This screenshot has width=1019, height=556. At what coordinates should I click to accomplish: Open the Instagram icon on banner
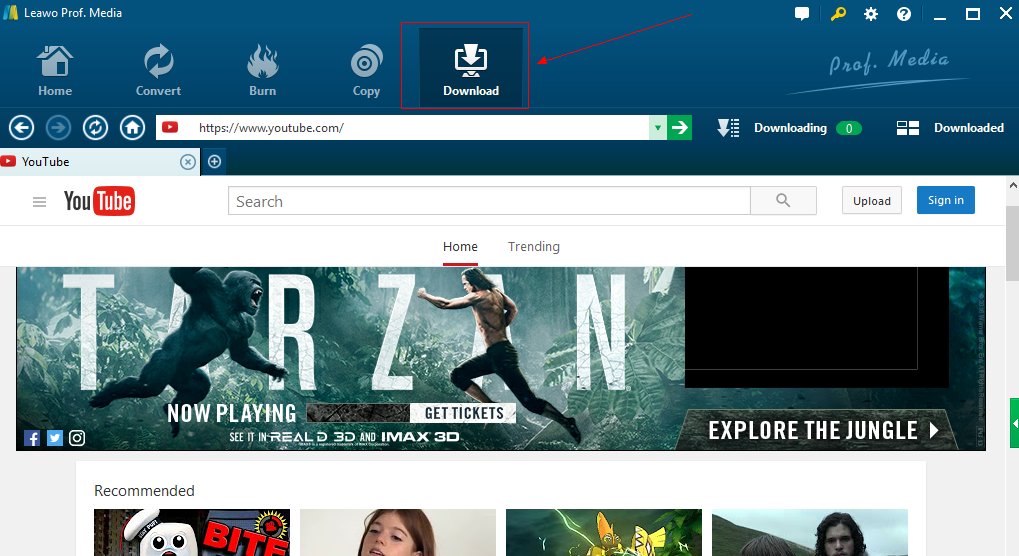coord(77,438)
